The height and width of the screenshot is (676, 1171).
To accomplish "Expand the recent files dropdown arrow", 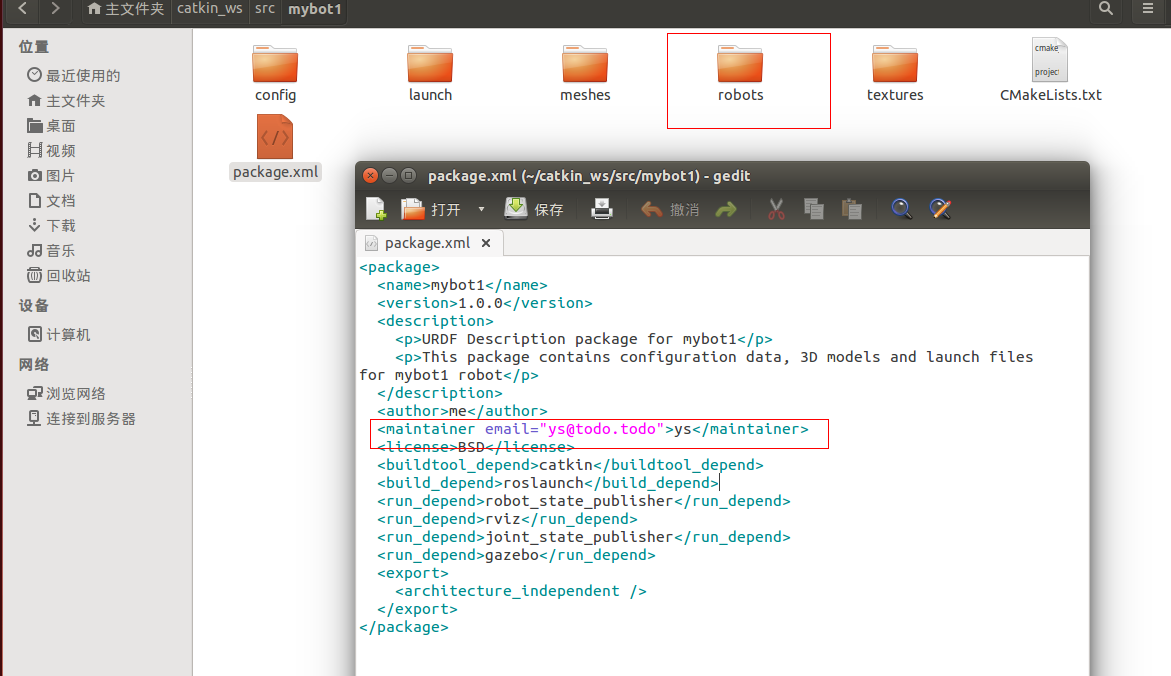I will pyautogui.click(x=482, y=209).
